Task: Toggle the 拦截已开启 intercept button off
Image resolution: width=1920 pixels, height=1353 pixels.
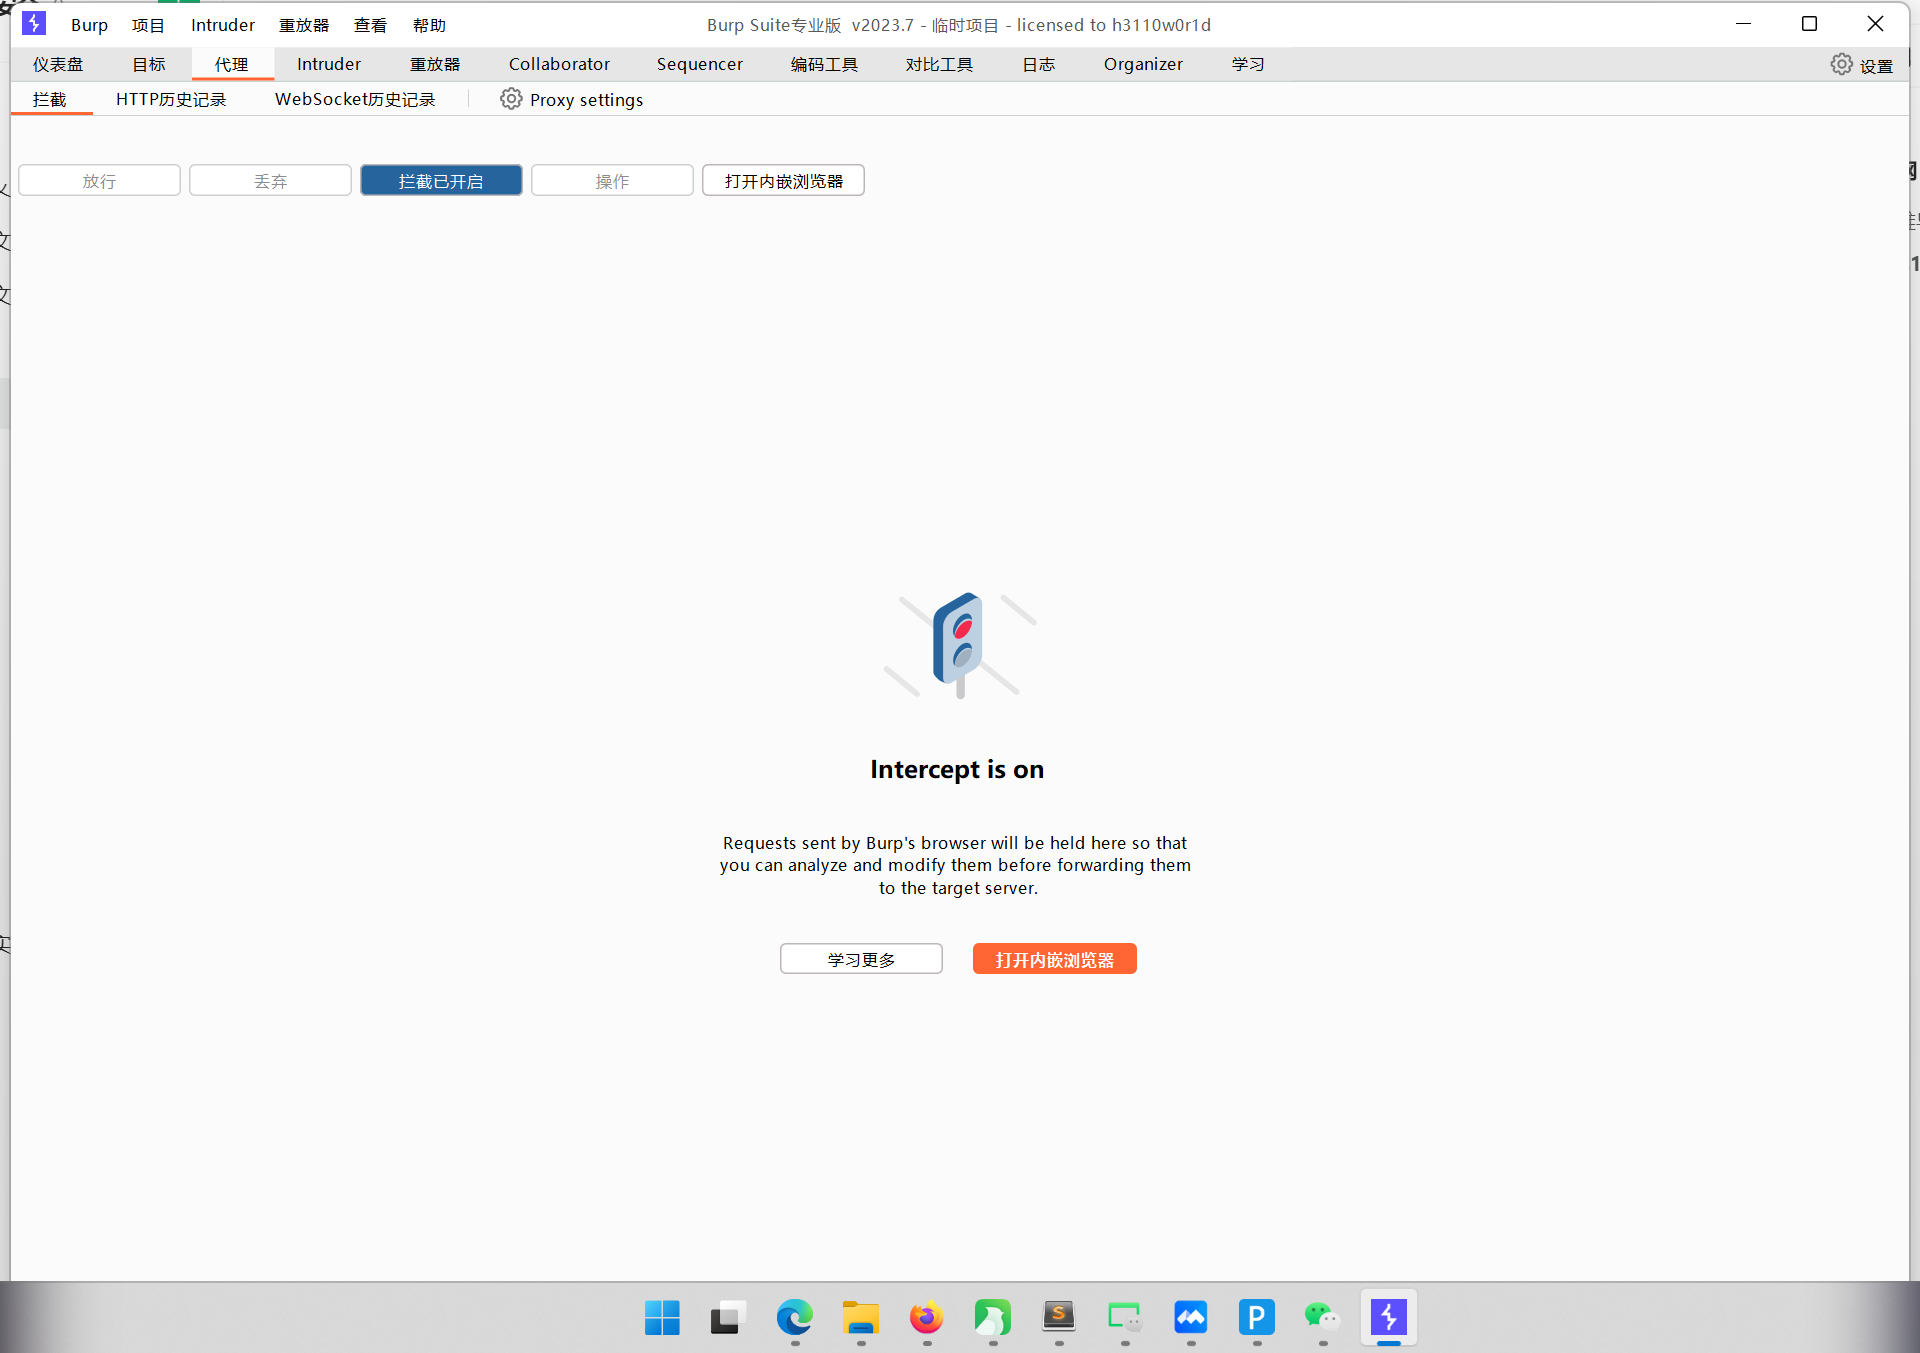Action: click(441, 181)
